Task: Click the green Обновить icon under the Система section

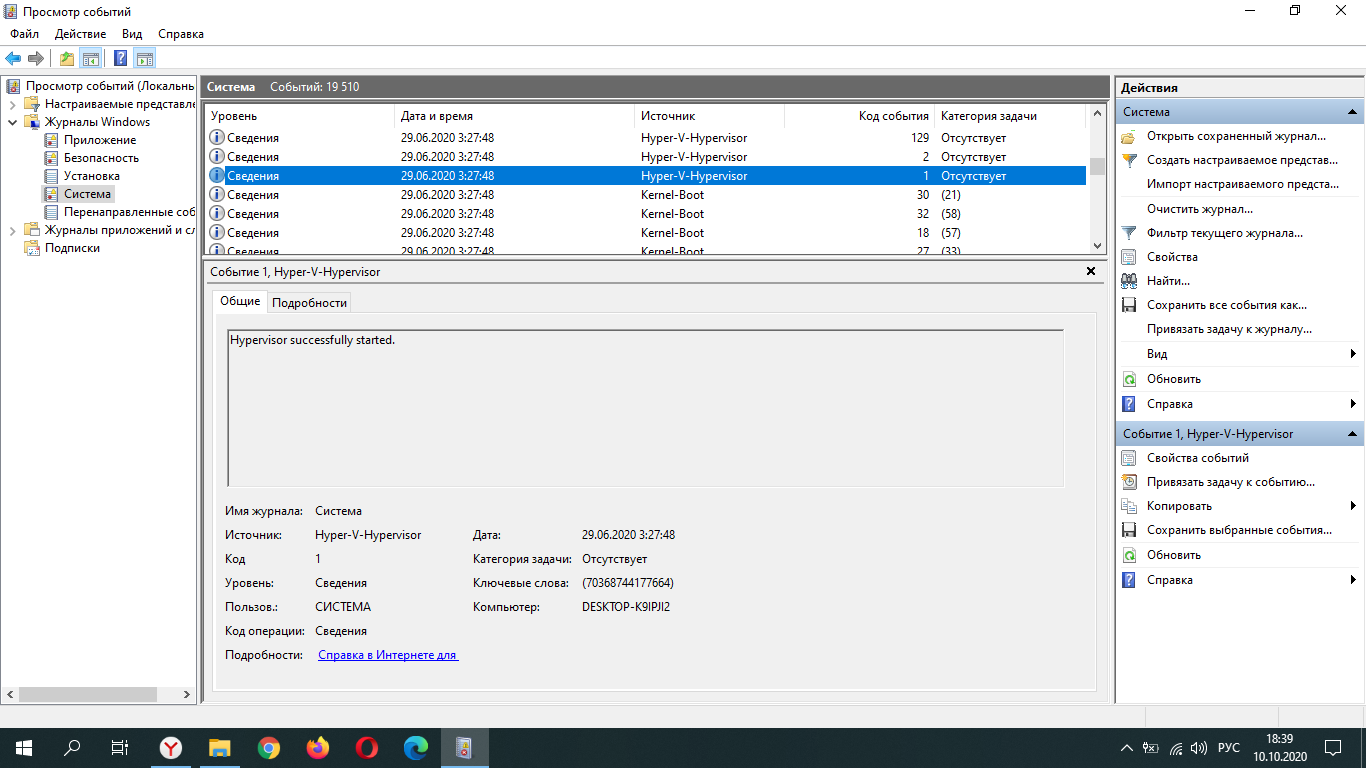Action: (x=1129, y=379)
